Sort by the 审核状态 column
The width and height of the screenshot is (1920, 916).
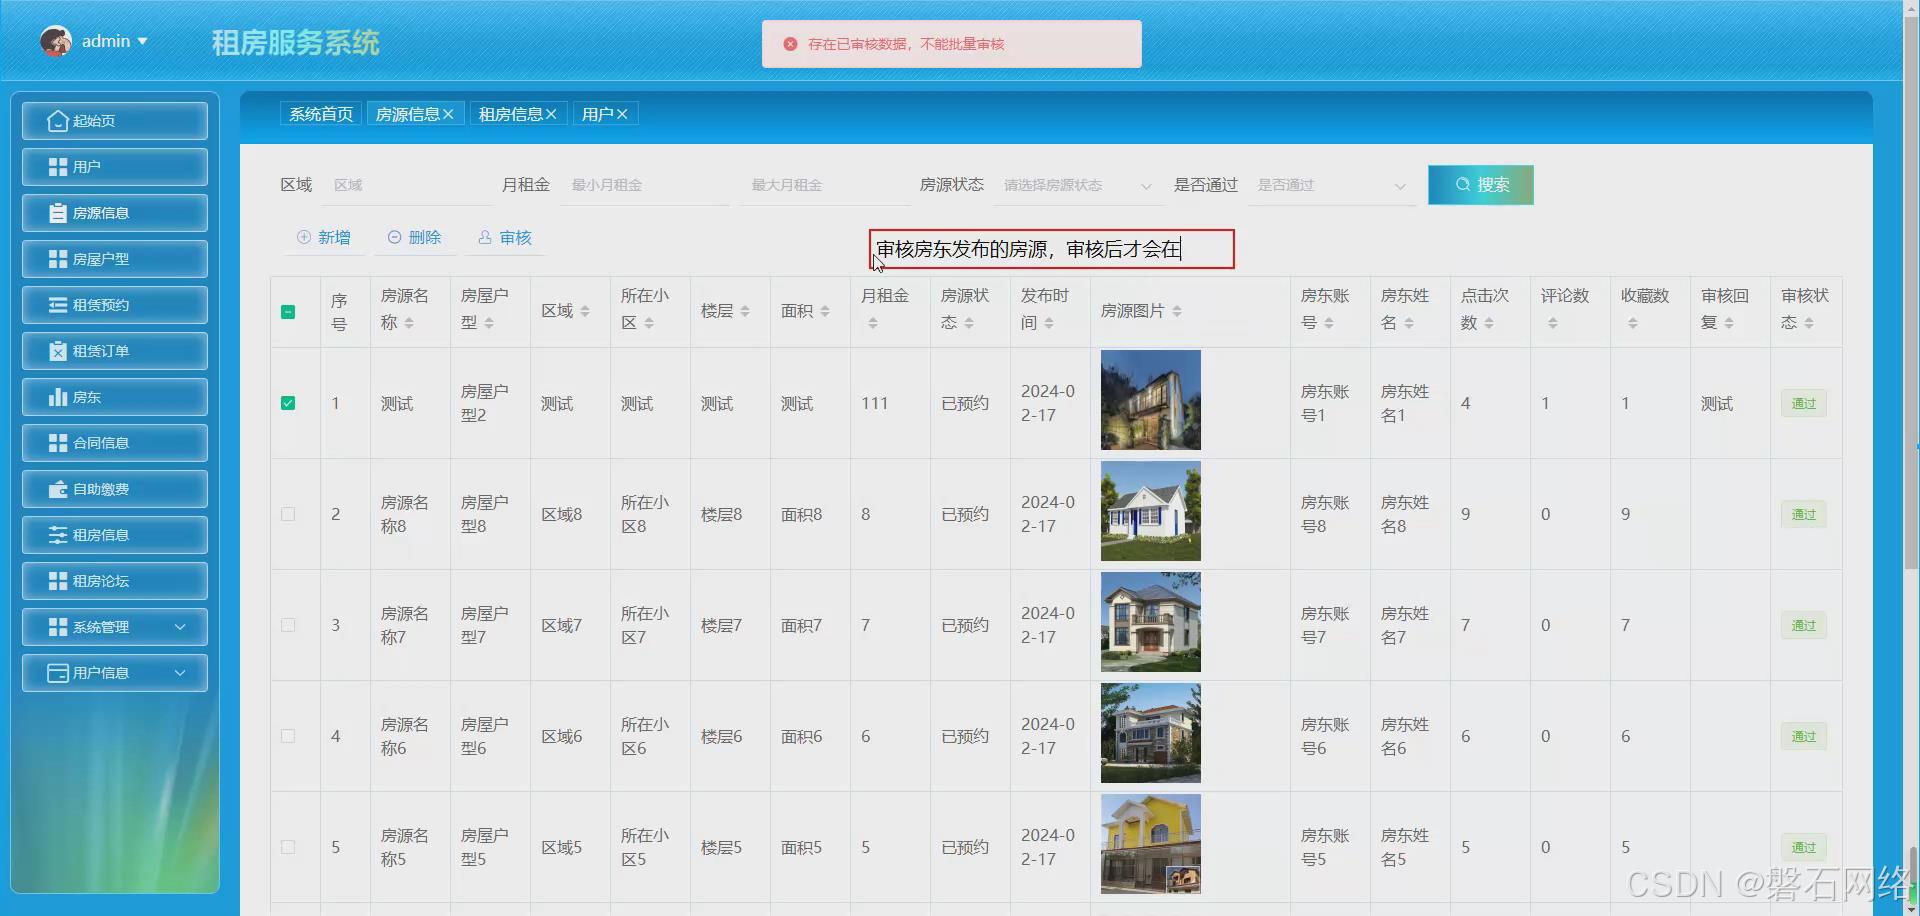(1809, 323)
